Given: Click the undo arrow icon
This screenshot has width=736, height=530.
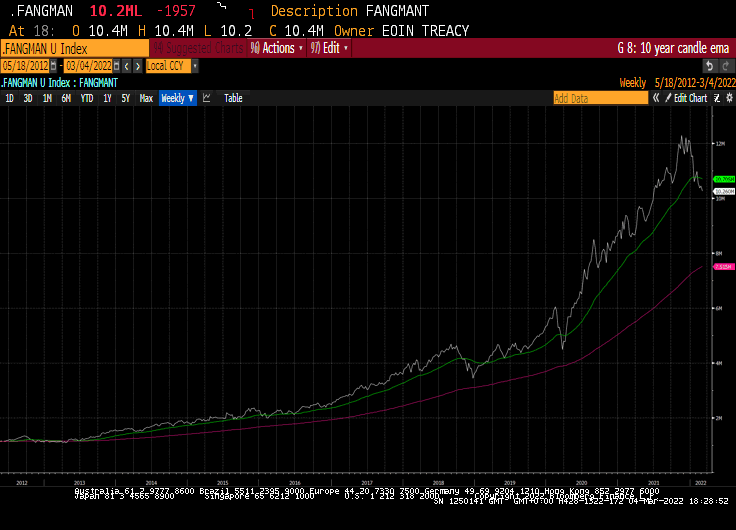Looking at the screenshot, I should click(710, 66).
